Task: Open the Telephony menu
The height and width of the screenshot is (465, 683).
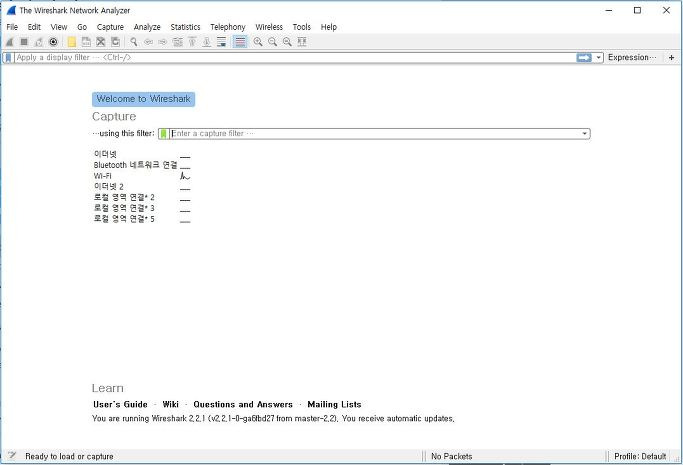Action: pyautogui.click(x=228, y=27)
